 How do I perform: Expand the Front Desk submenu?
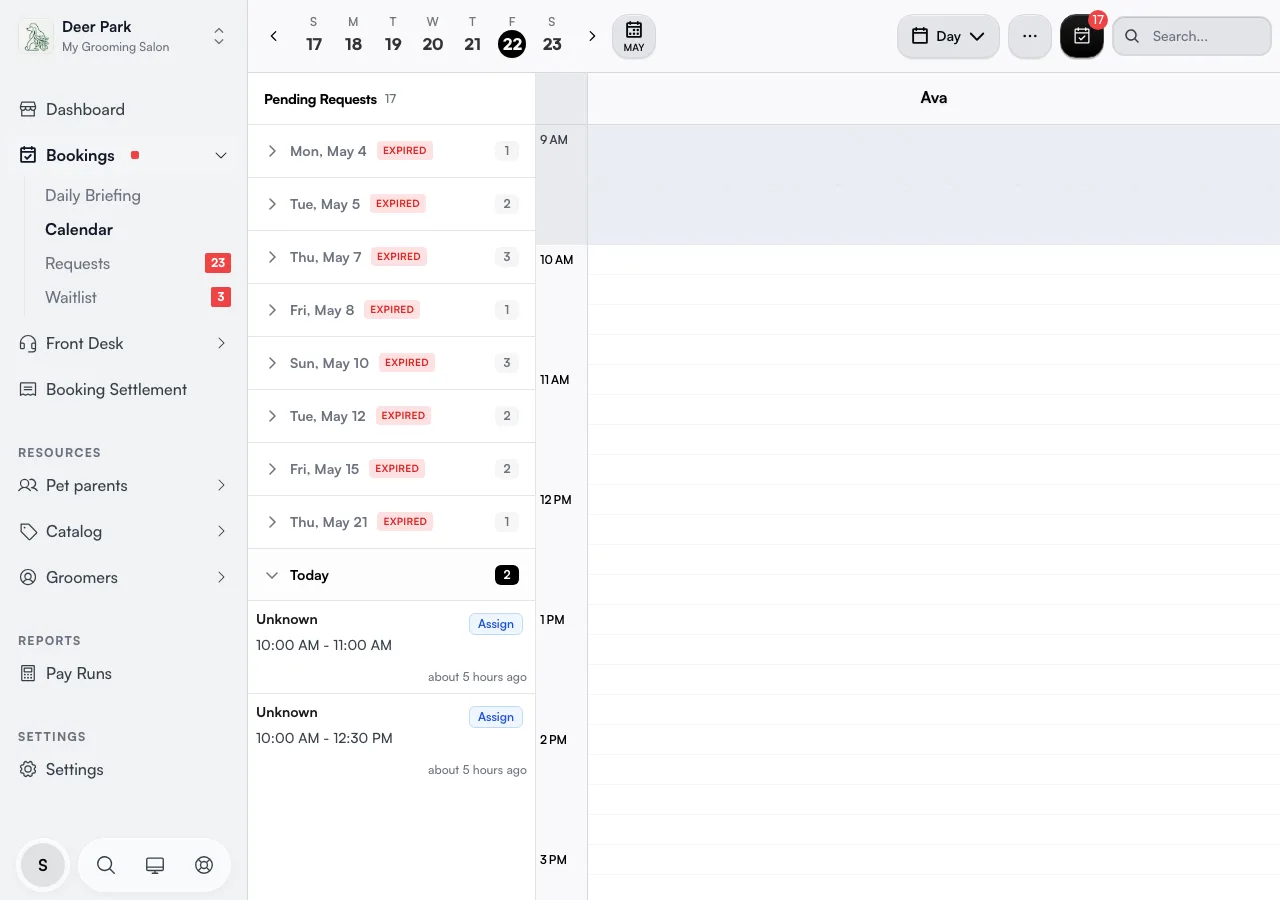(221, 343)
